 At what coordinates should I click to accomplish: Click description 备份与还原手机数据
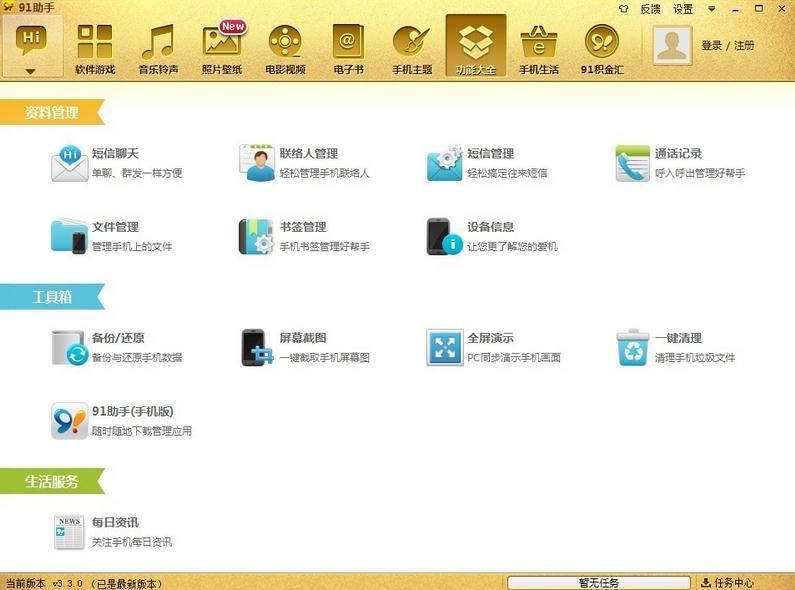pyautogui.click(x=137, y=358)
